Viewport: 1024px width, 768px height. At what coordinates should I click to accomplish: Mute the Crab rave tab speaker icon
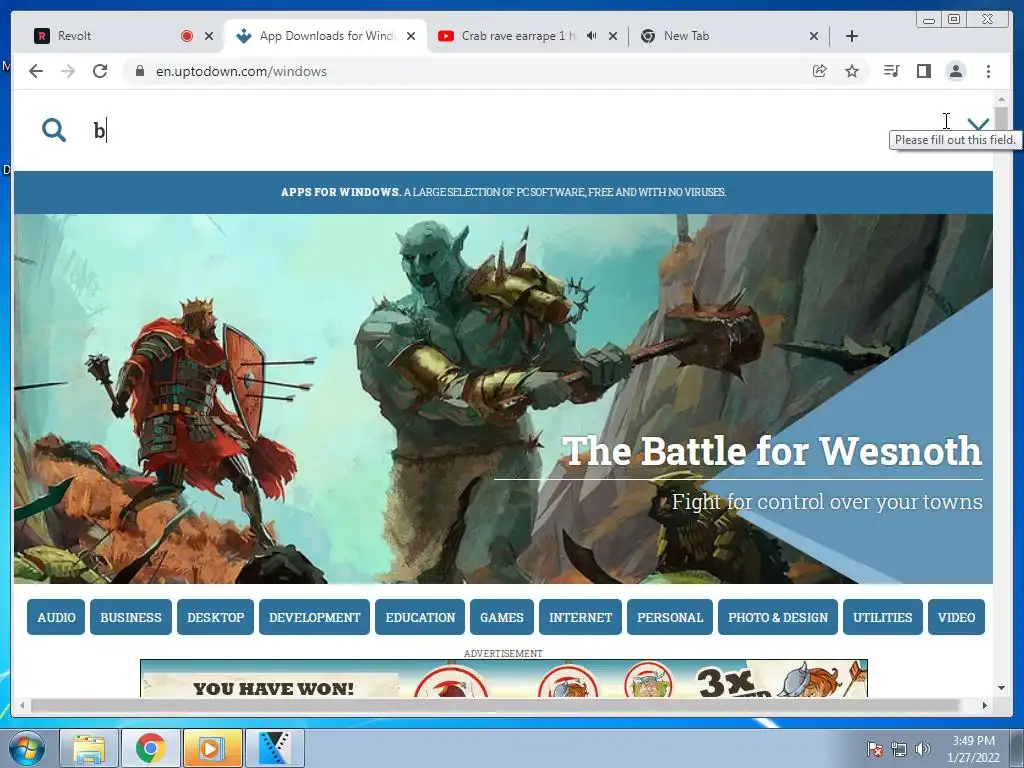(592, 36)
